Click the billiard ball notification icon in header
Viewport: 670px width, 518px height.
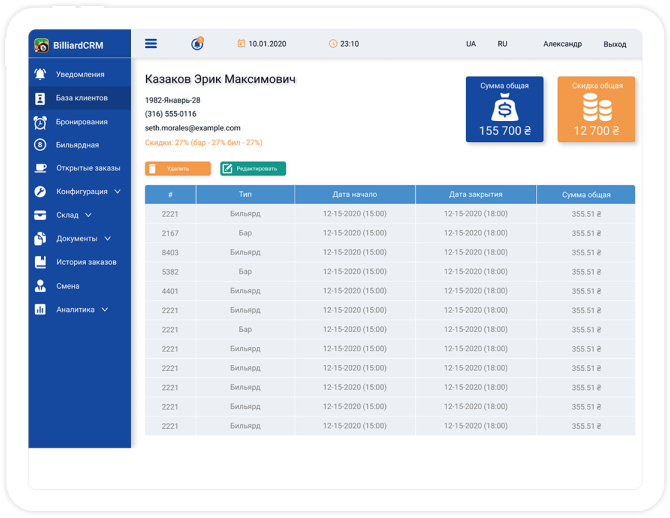coord(197,44)
